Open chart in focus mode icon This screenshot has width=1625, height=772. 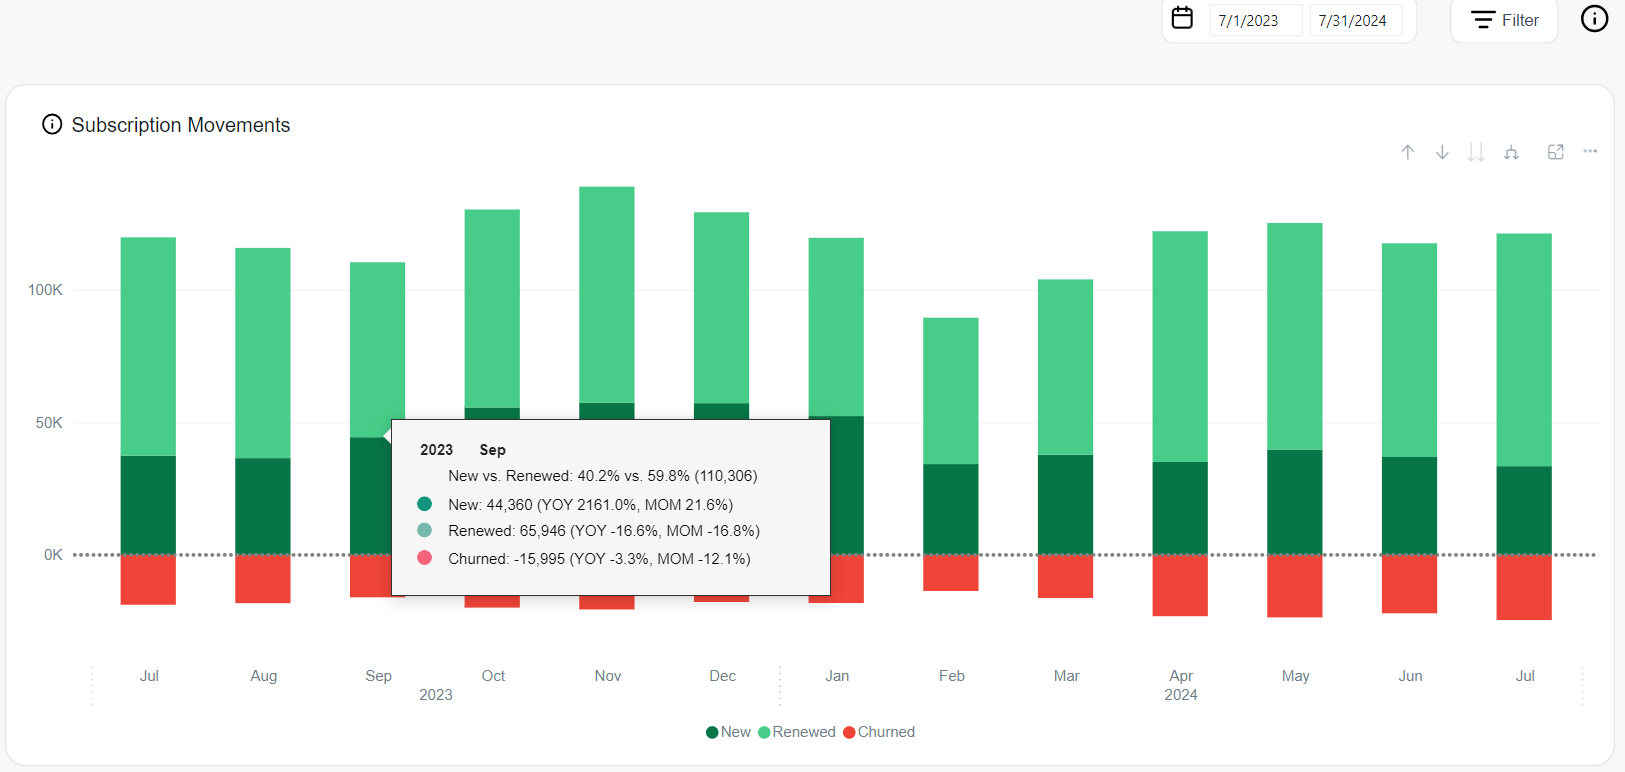pos(1556,152)
